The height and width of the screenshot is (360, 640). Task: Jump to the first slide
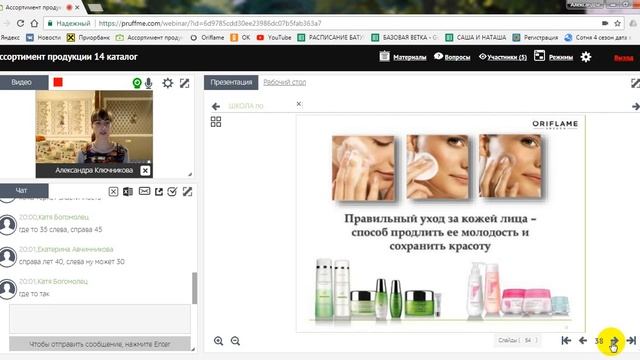(x=566, y=340)
